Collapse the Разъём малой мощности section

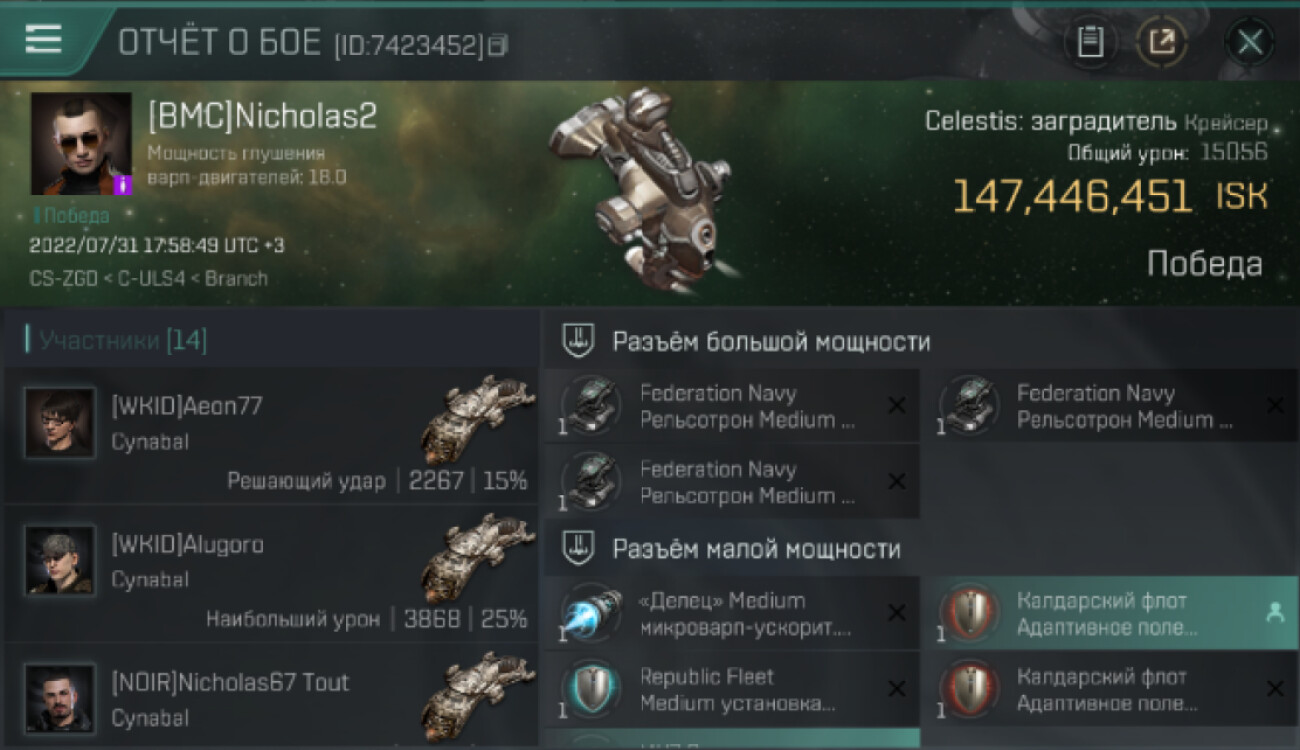click(x=577, y=548)
